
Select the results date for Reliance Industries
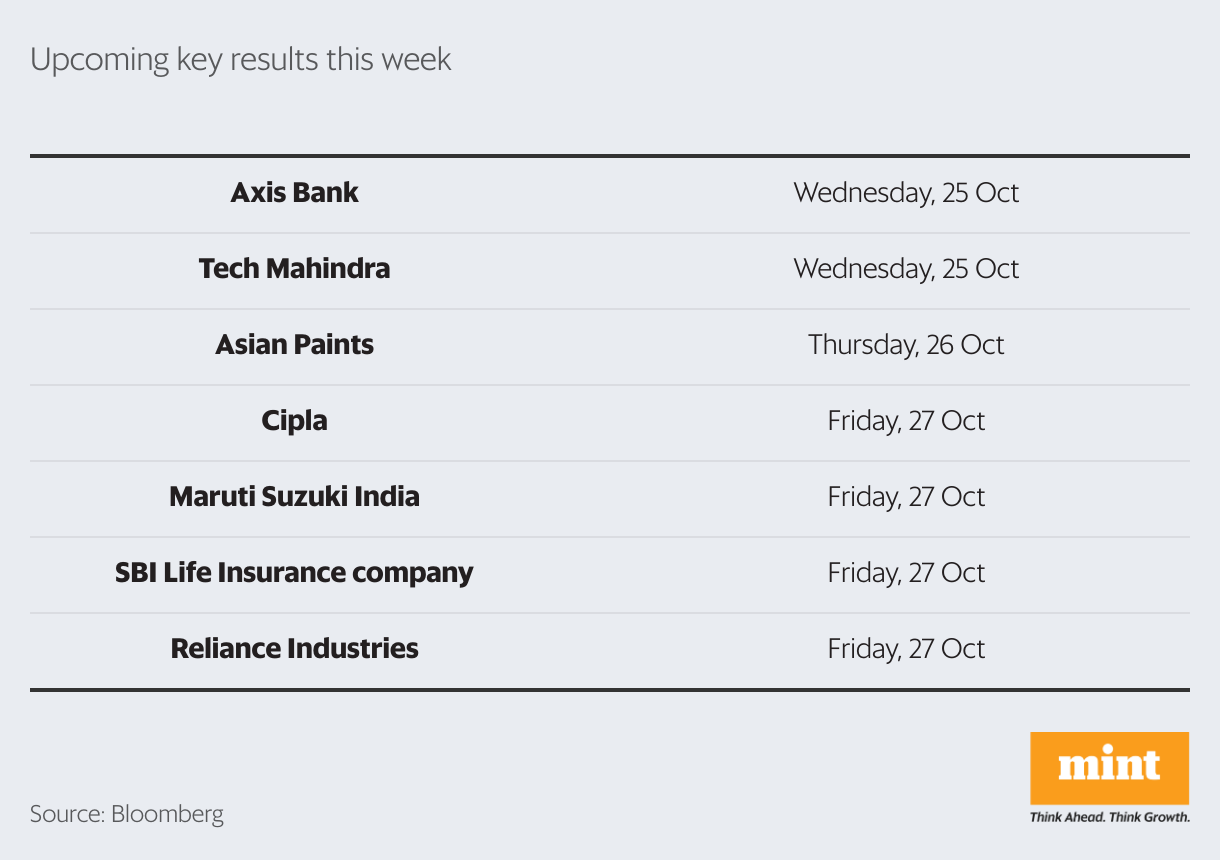(906, 648)
